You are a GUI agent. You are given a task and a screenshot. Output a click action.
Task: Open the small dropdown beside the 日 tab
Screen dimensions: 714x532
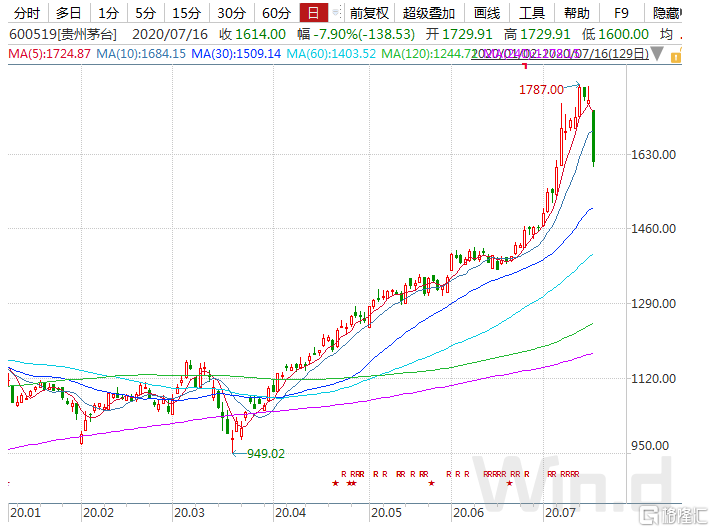[336, 13]
